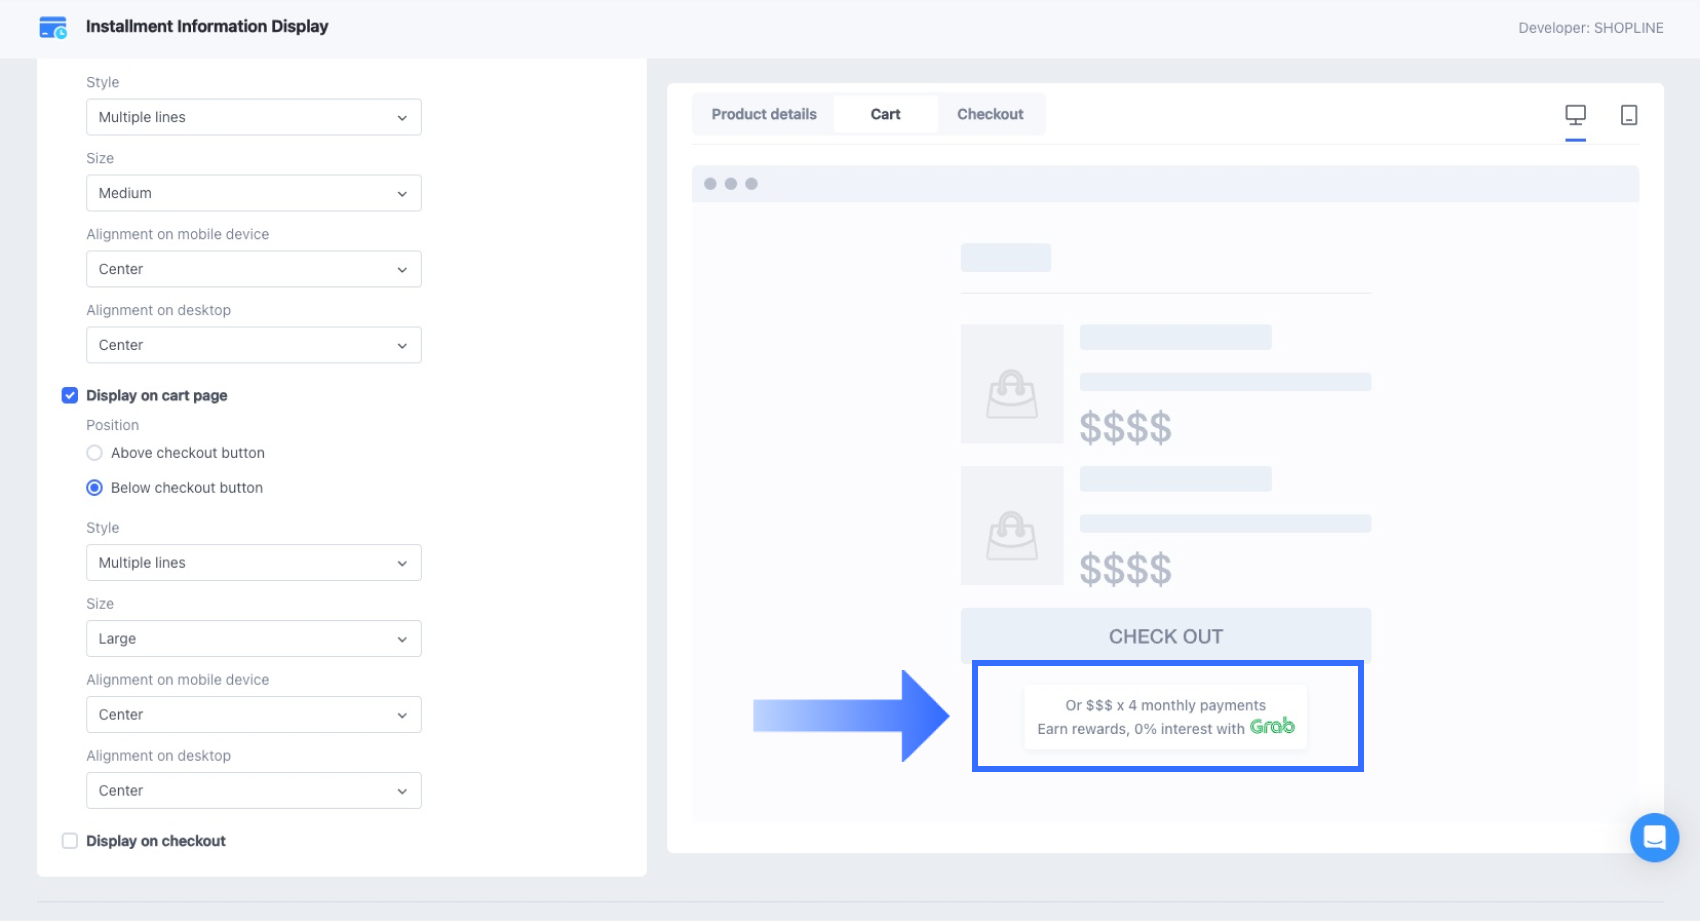Open the Size dropdown showing Medium
Screen dimensions: 1700x921
(x=254, y=193)
